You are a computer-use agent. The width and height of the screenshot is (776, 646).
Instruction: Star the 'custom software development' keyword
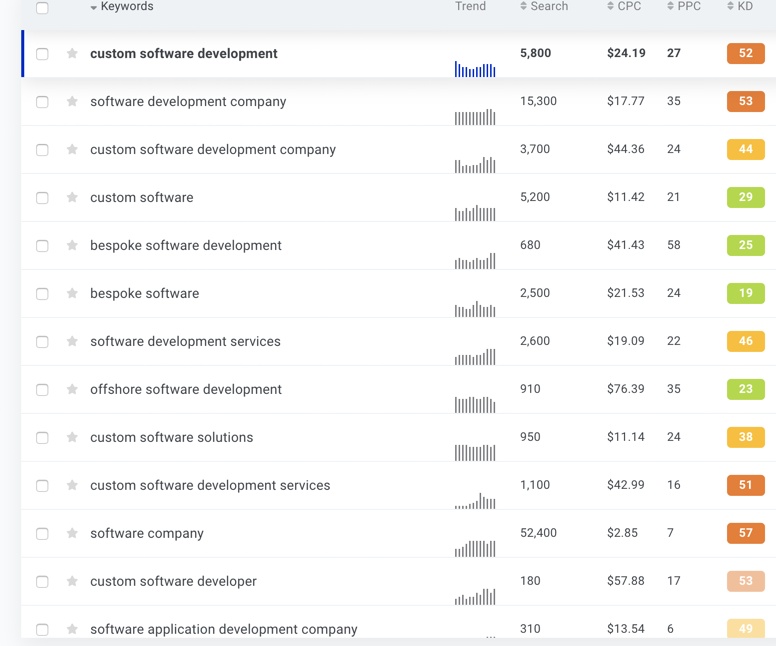point(72,54)
